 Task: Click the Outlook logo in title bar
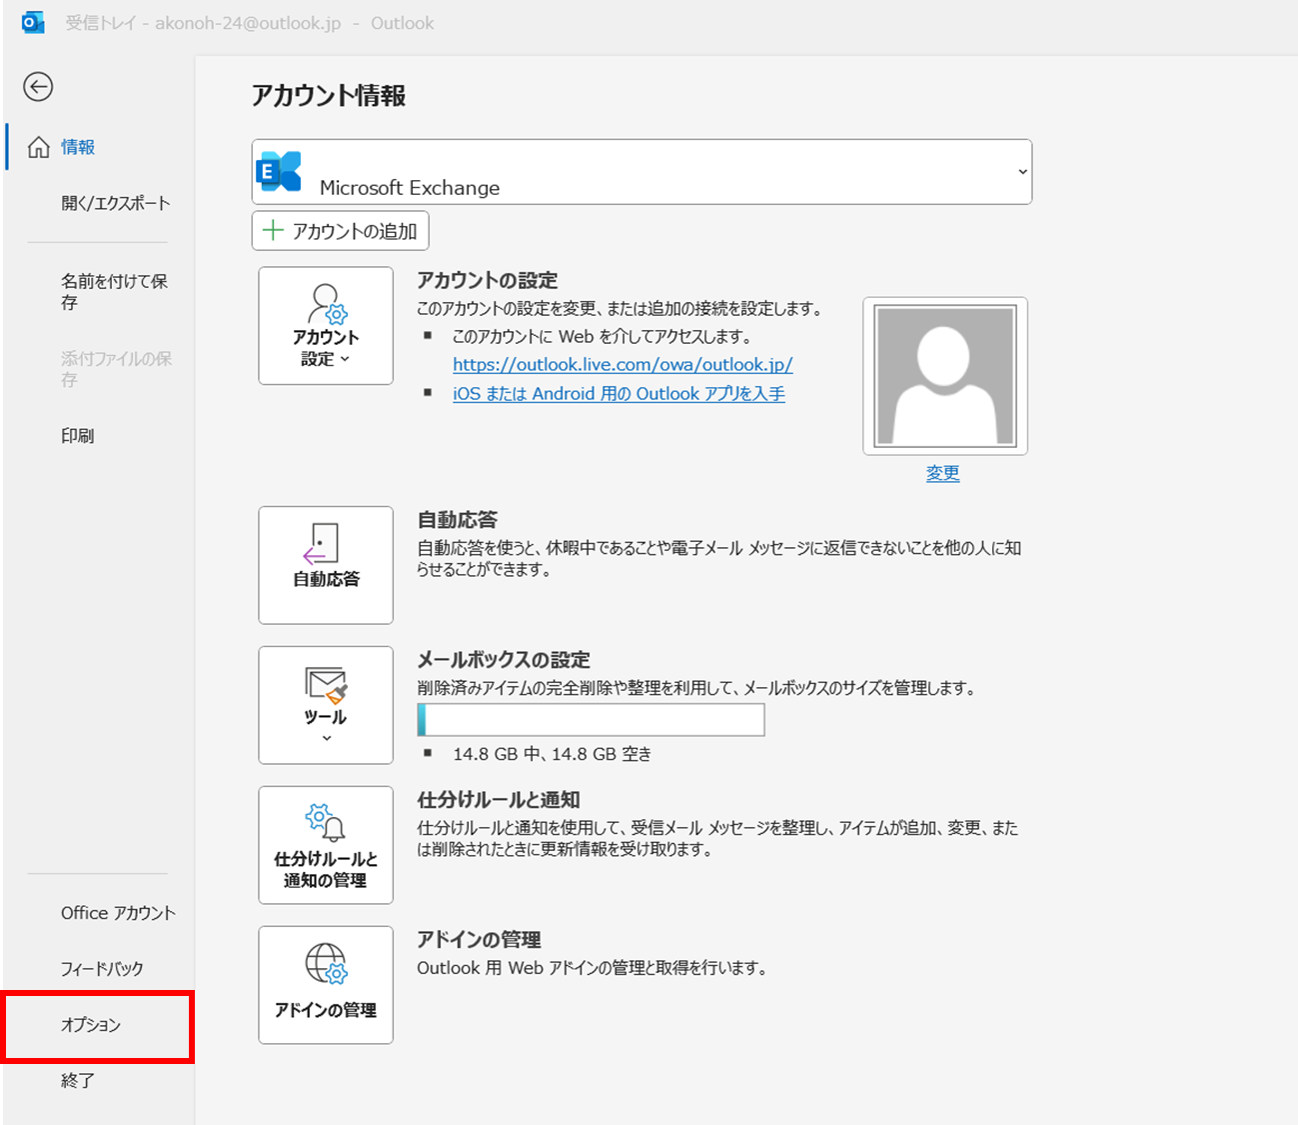click(33, 23)
